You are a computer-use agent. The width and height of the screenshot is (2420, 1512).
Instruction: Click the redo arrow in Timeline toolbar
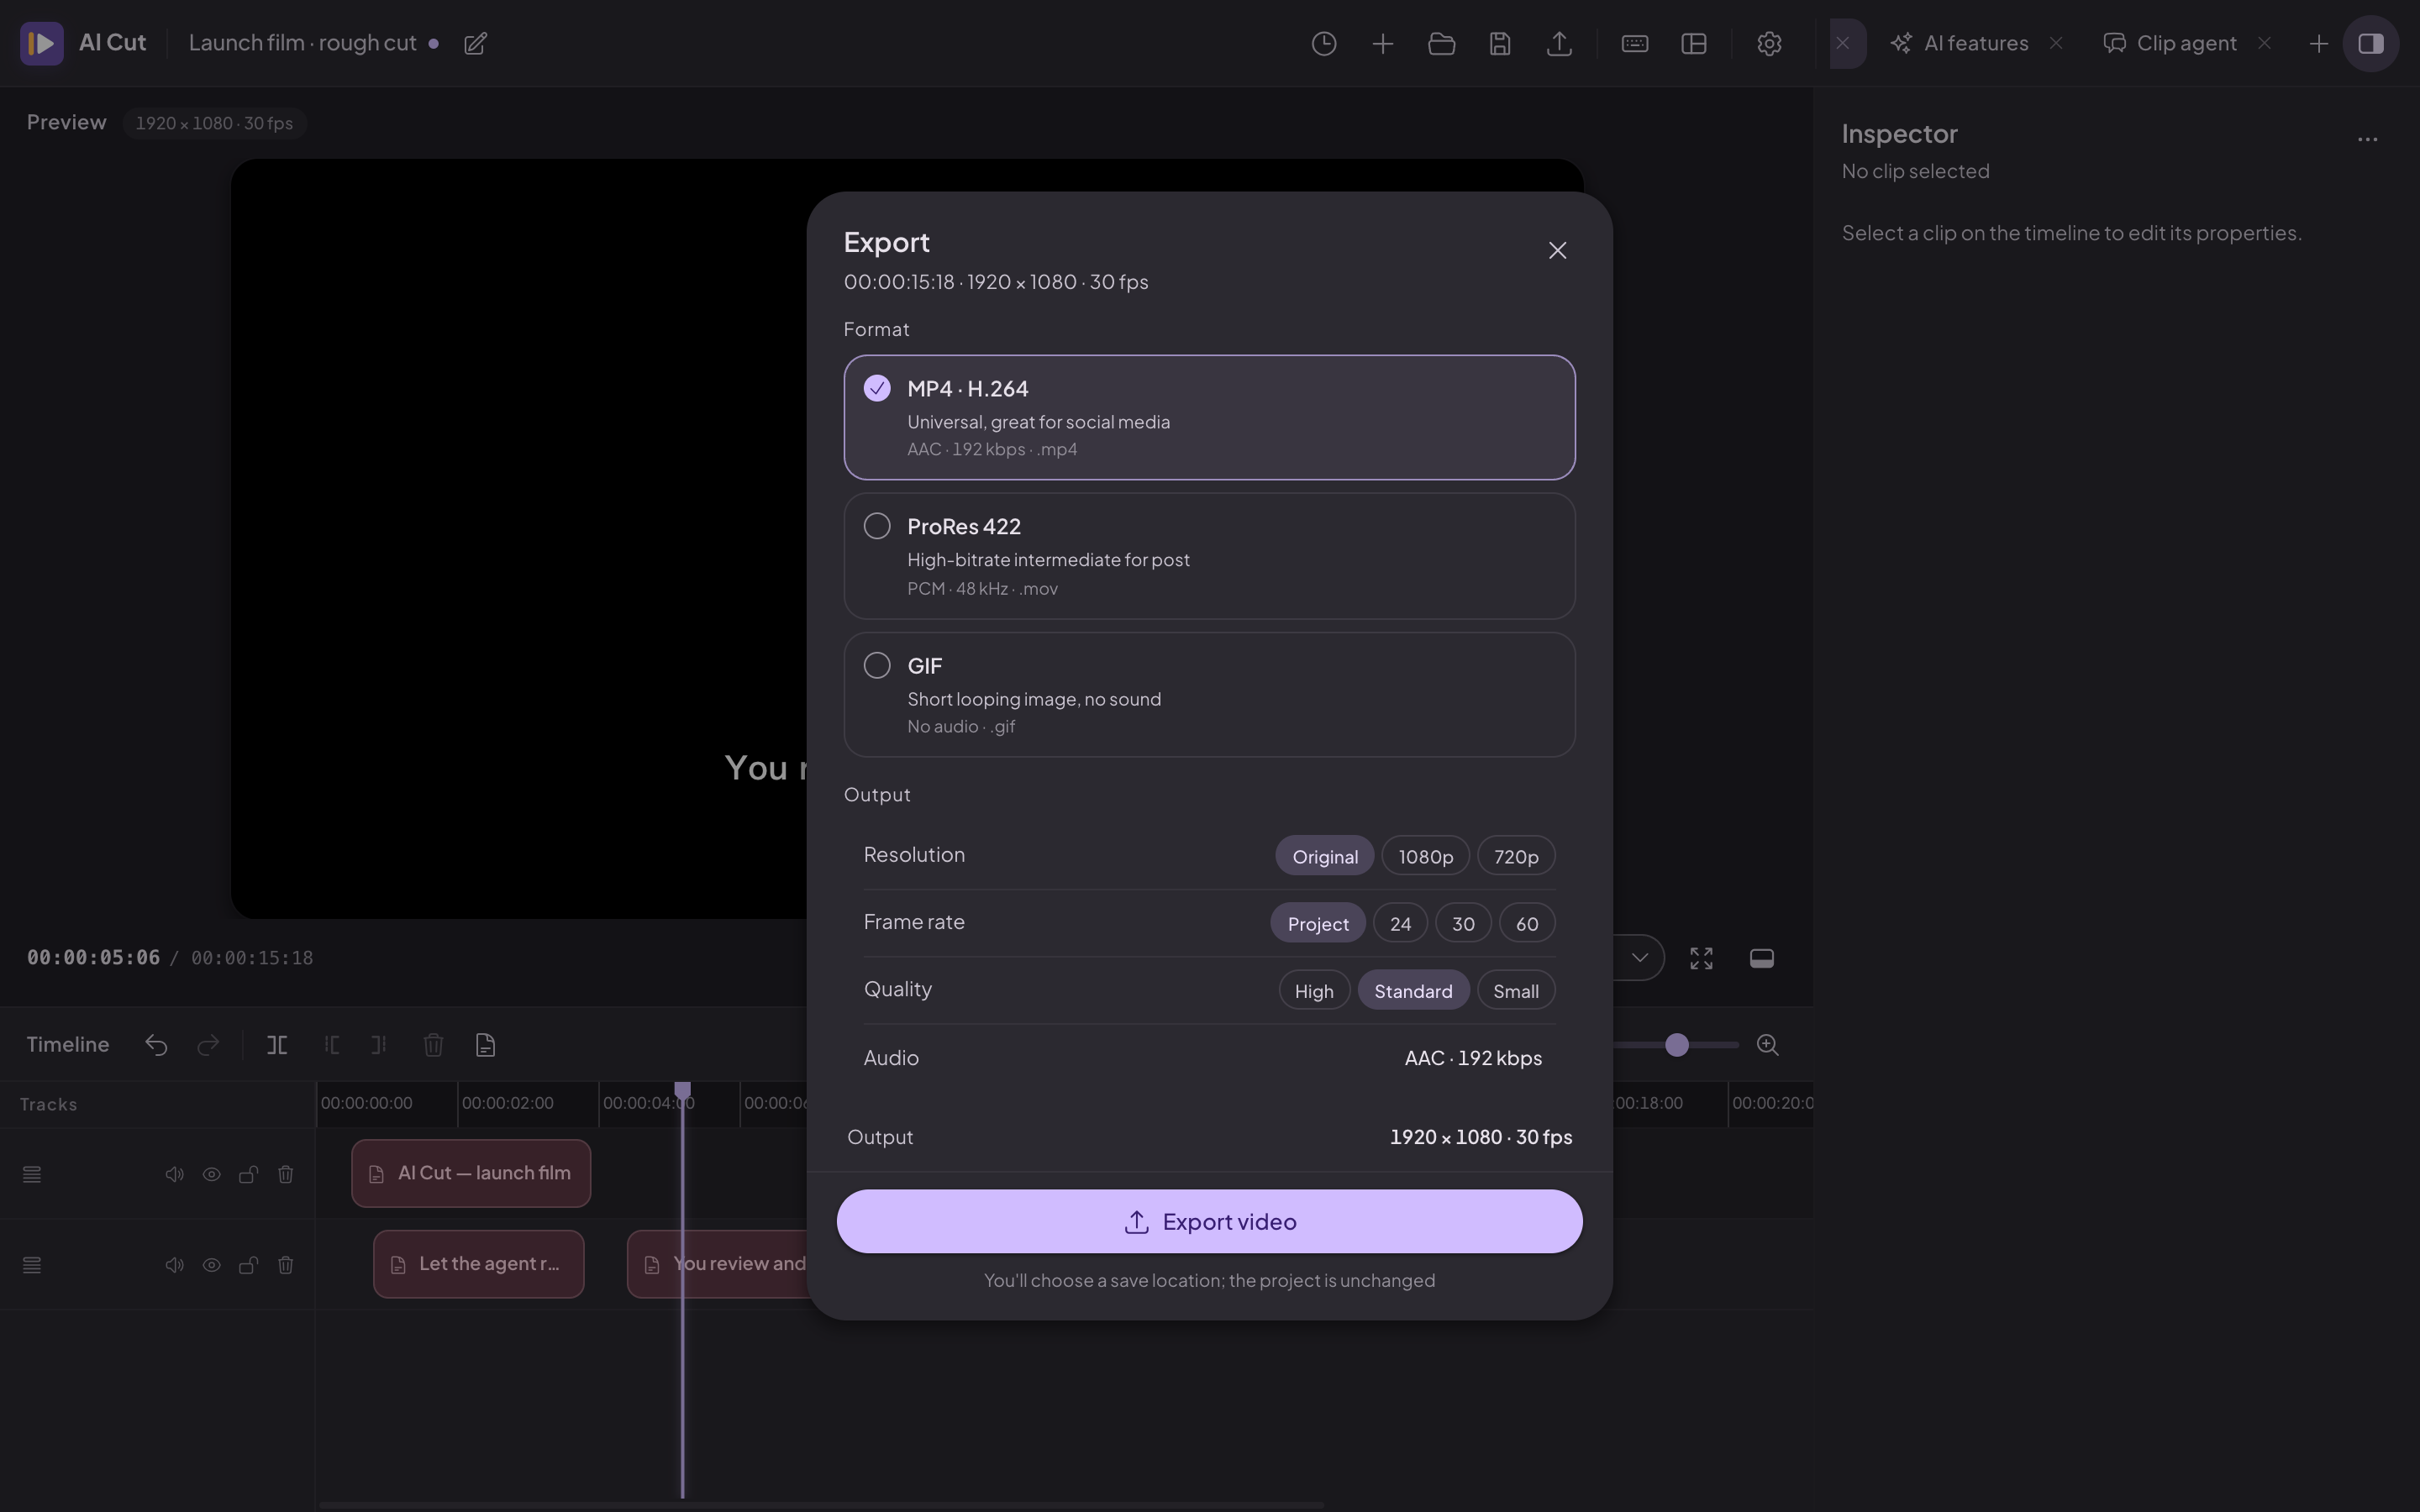(x=208, y=1045)
